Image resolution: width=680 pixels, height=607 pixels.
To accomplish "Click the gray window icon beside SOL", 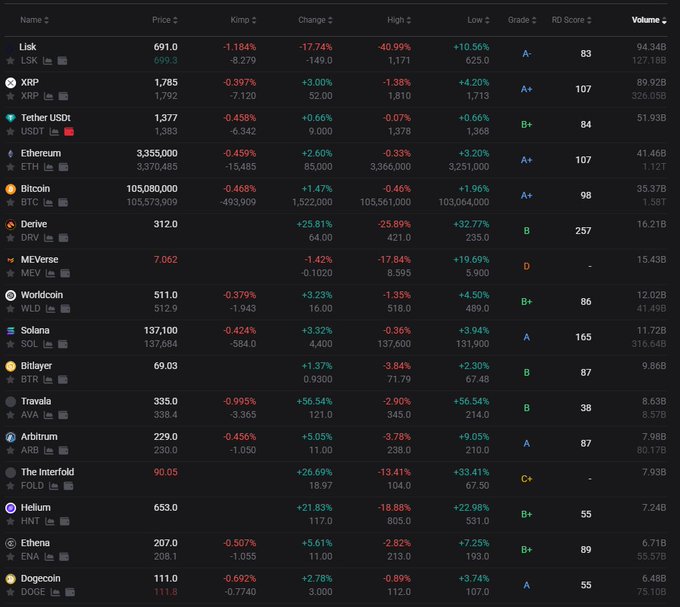I will [x=63, y=344].
